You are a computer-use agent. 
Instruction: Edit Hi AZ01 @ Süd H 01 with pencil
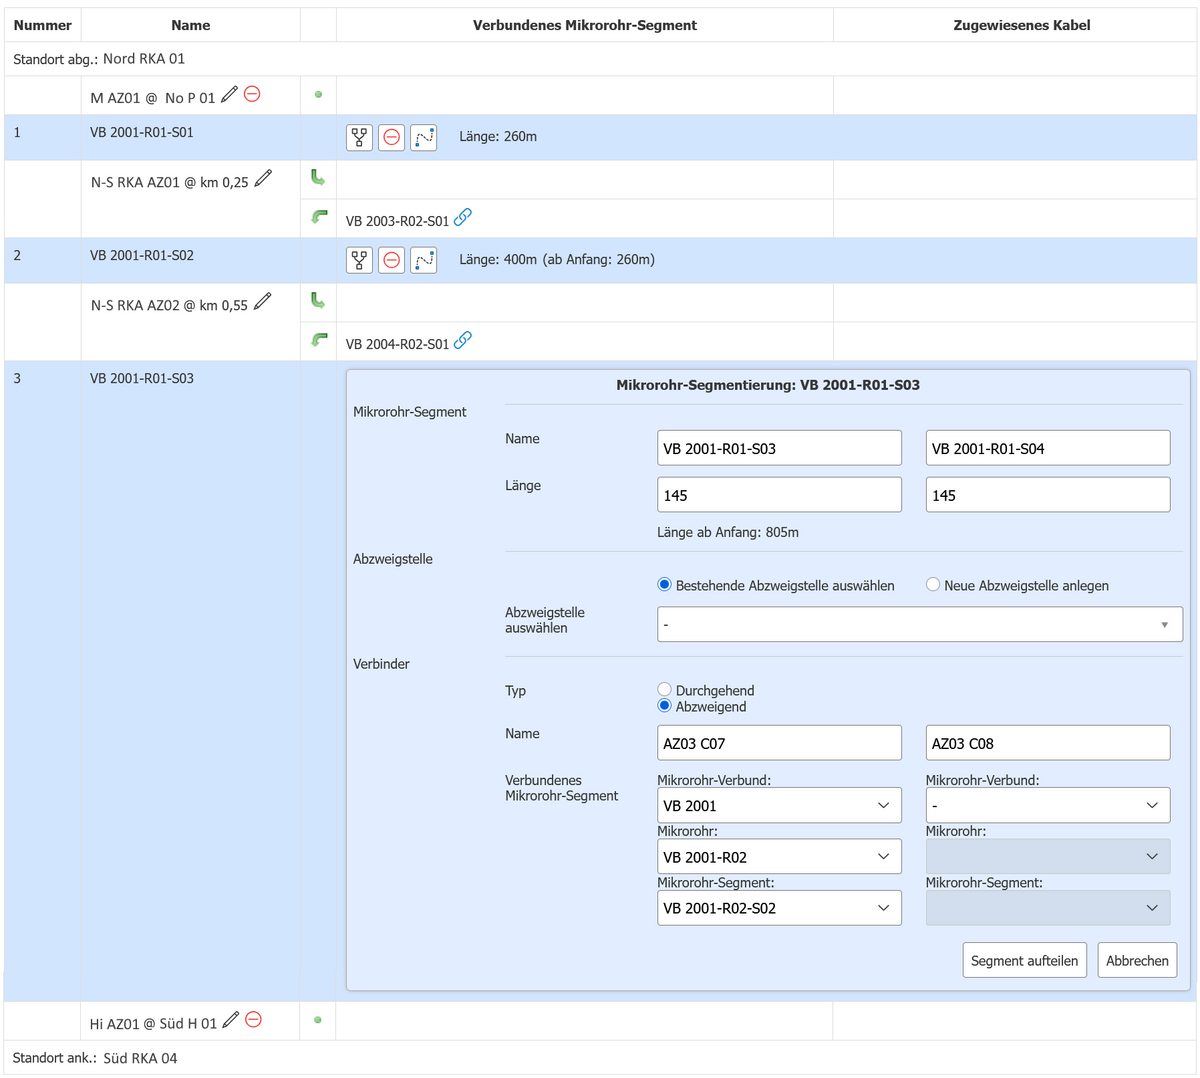(231, 1020)
